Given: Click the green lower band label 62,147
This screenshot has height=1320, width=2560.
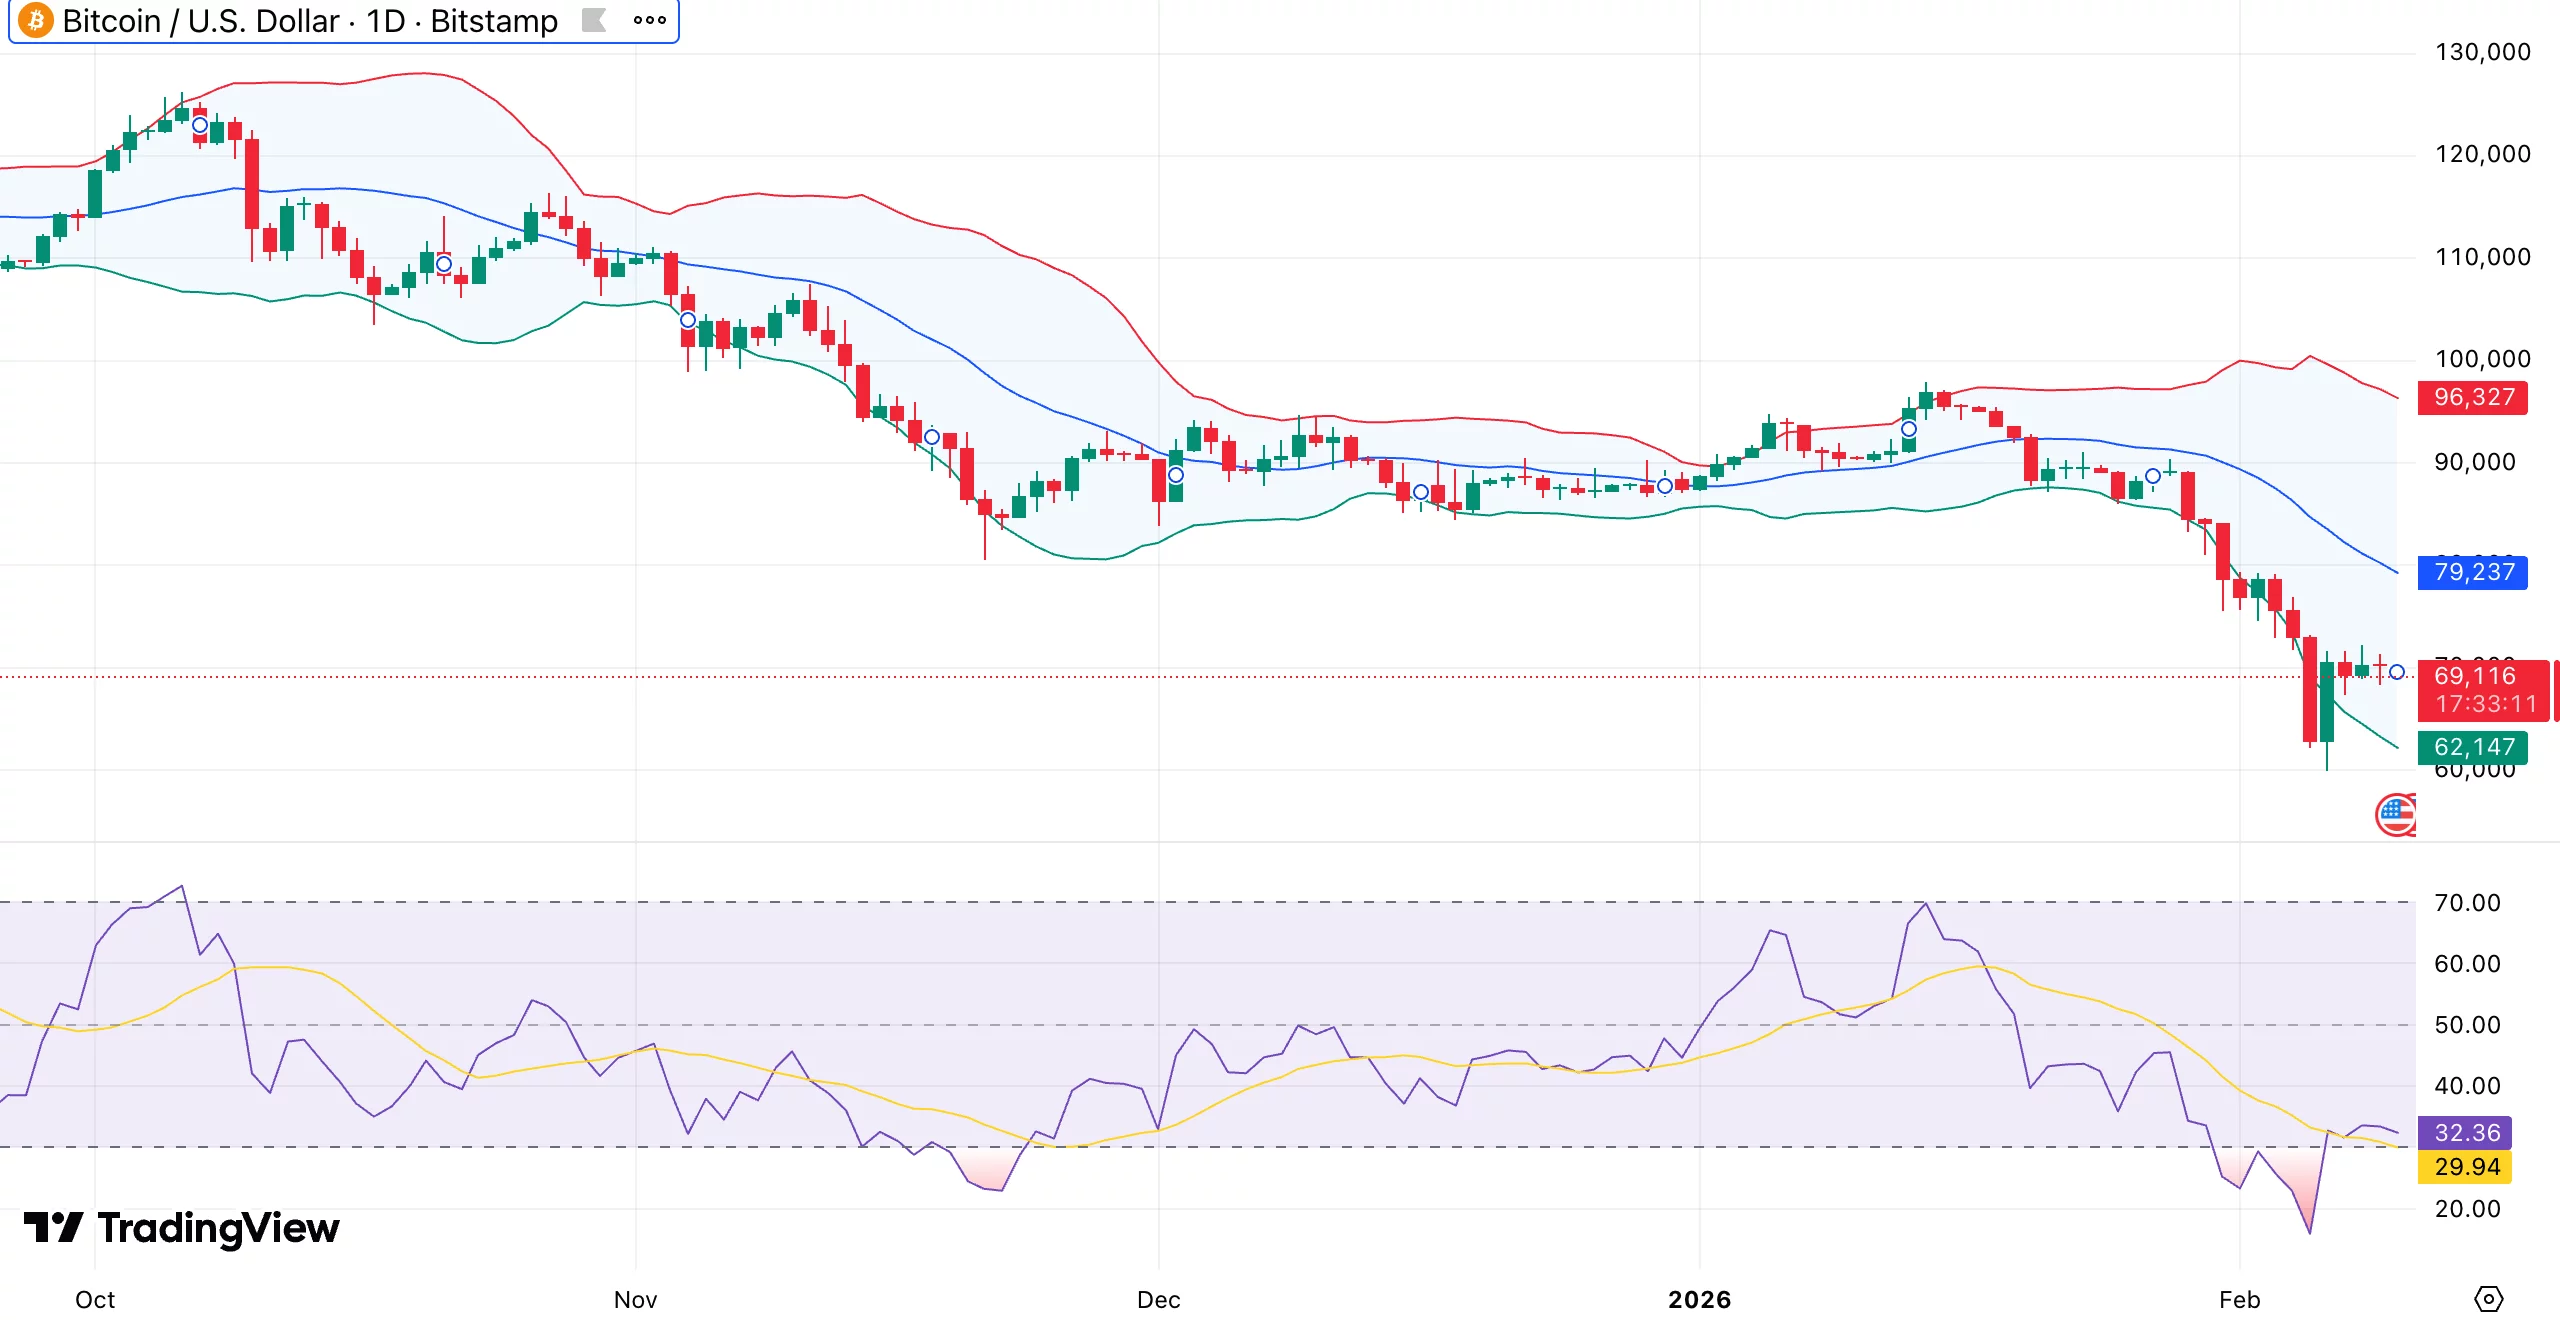Looking at the screenshot, I should pos(2473,747).
